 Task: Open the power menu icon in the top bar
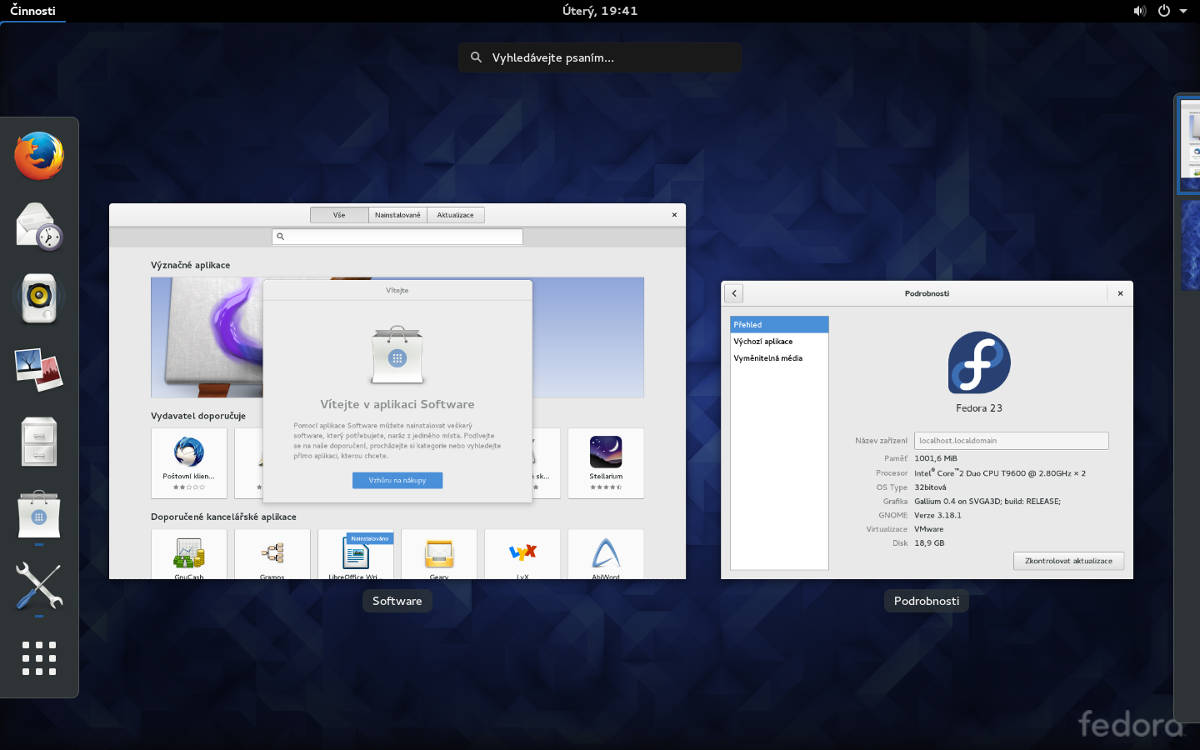[1164, 11]
